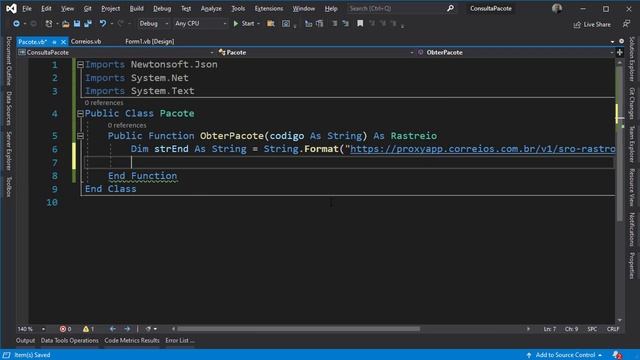This screenshot has height=360, width=640.
Task: Undo the last edit via toolbar
Action: click(x=102, y=24)
